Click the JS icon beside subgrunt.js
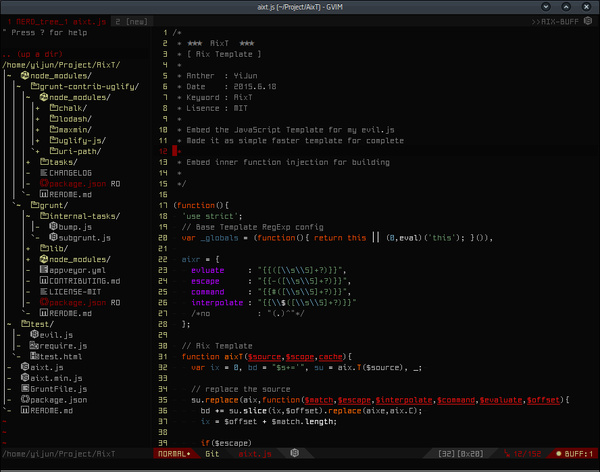Viewport: 600px width, 472px height. pyautogui.click(x=54, y=237)
